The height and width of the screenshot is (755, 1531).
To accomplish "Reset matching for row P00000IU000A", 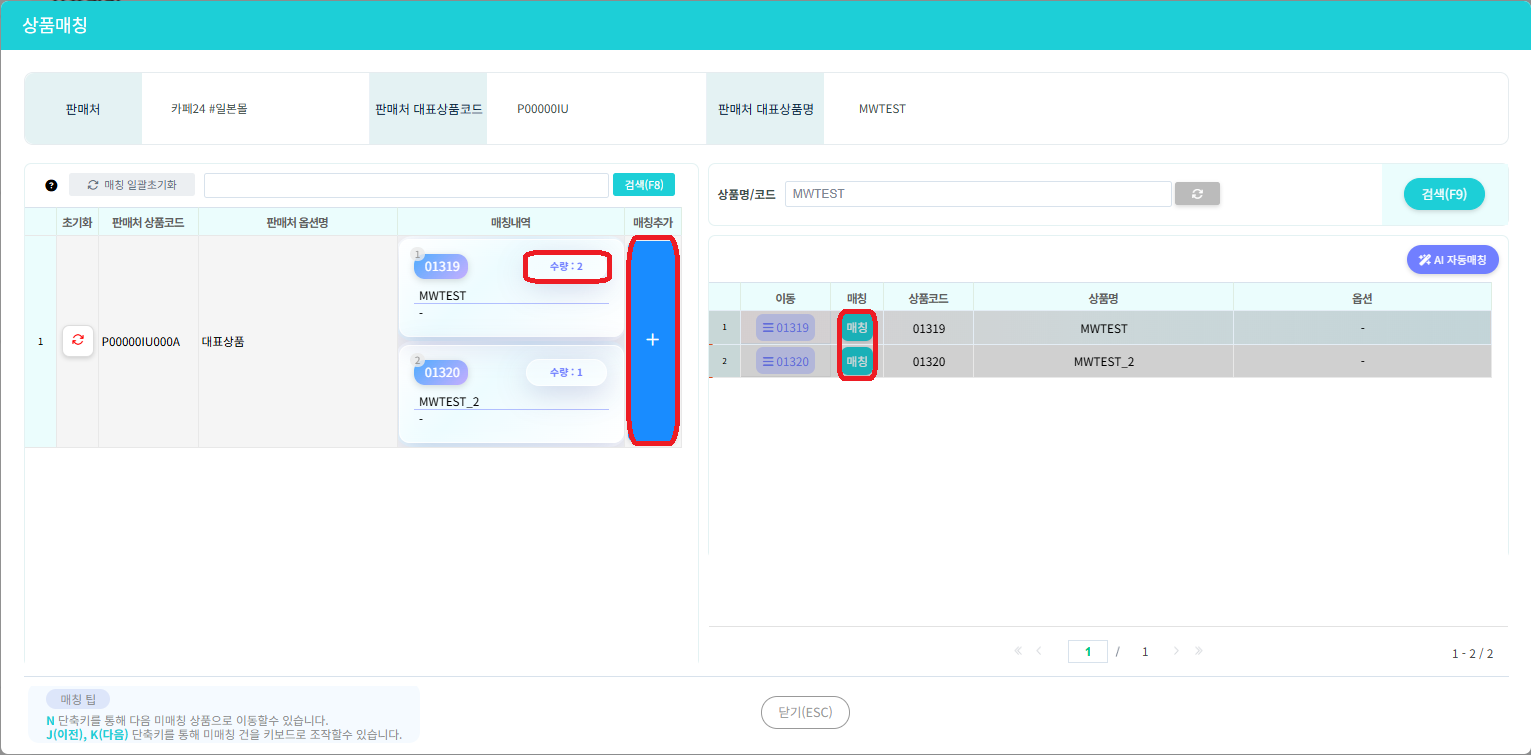I will (78, 341).
